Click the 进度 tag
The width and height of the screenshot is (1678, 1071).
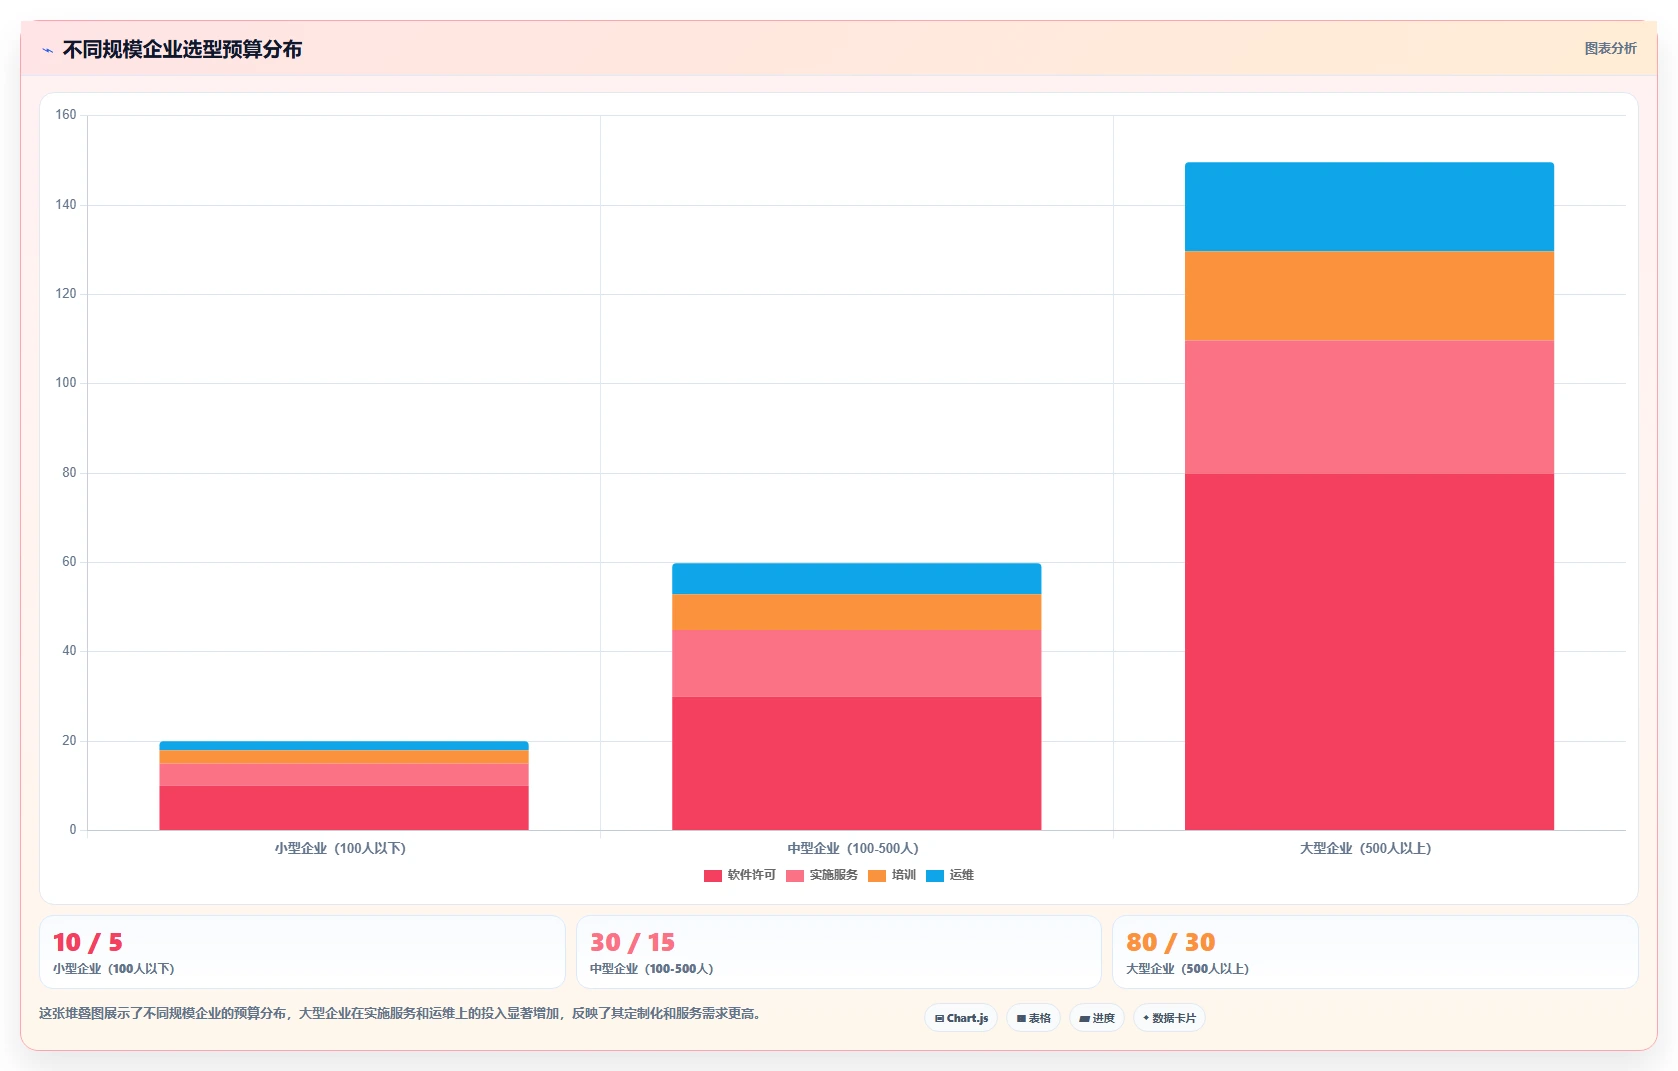[x=1097, y=1018]
